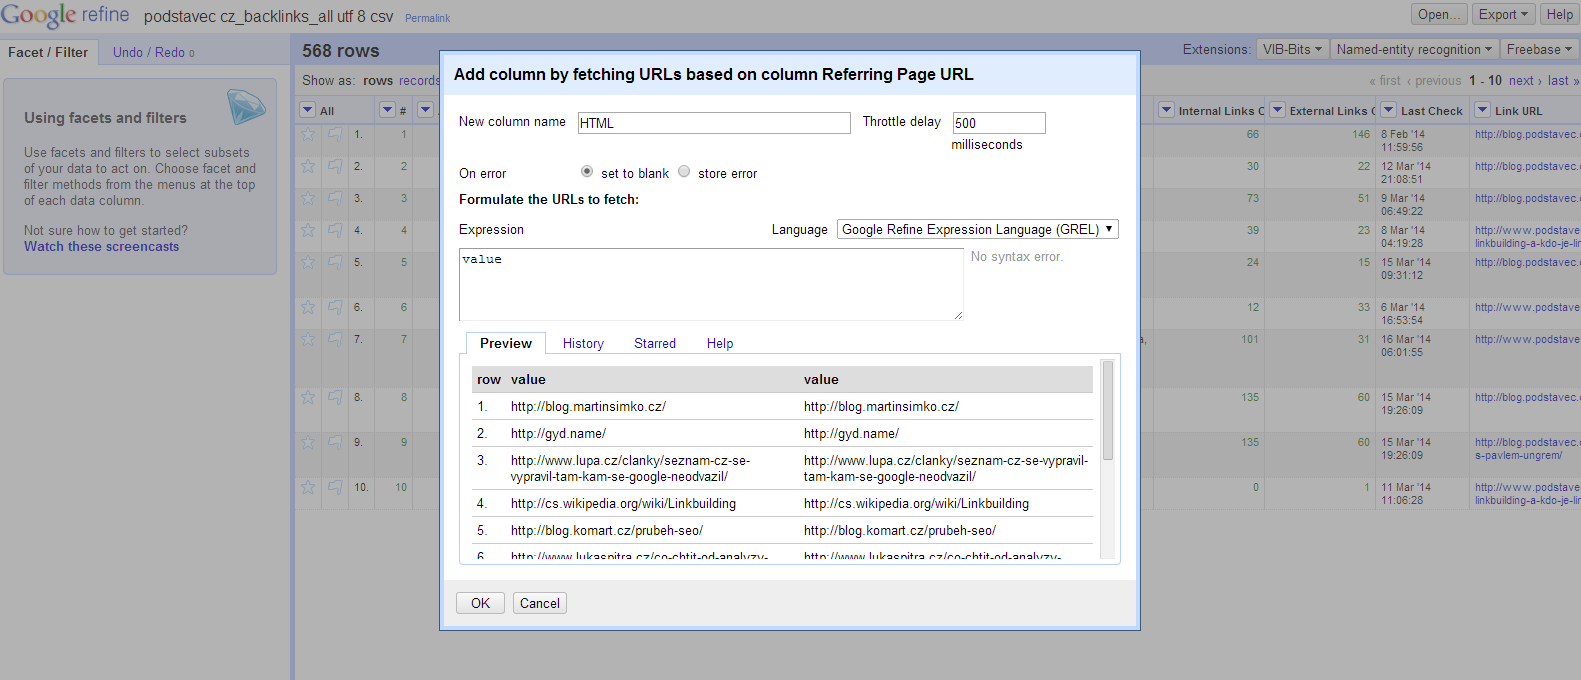Flag row 2 in the data grid

click(335, 166)
